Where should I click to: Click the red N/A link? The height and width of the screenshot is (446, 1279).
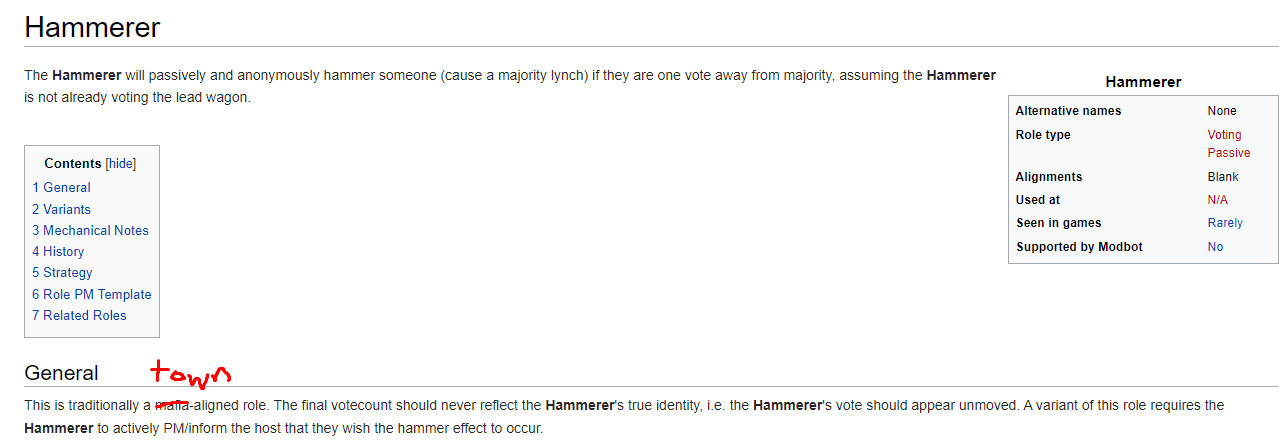tap(1217, 200)
